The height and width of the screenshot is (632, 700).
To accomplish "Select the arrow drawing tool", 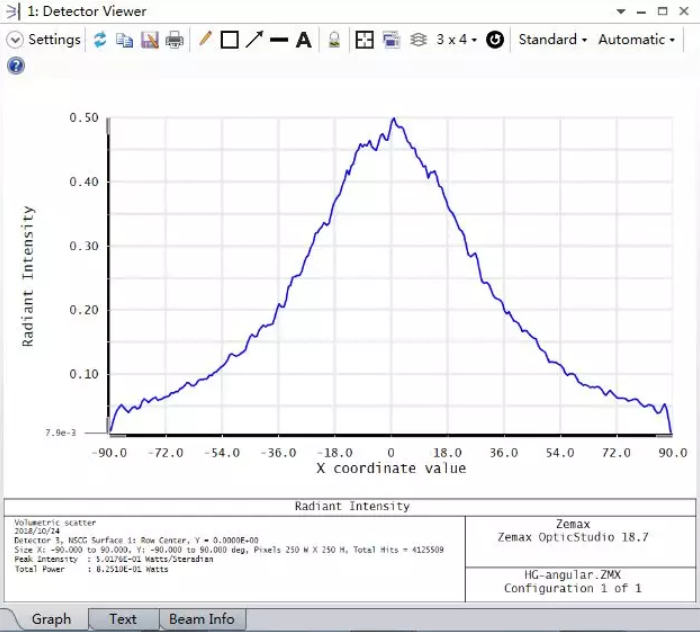I will click(254, 40).
